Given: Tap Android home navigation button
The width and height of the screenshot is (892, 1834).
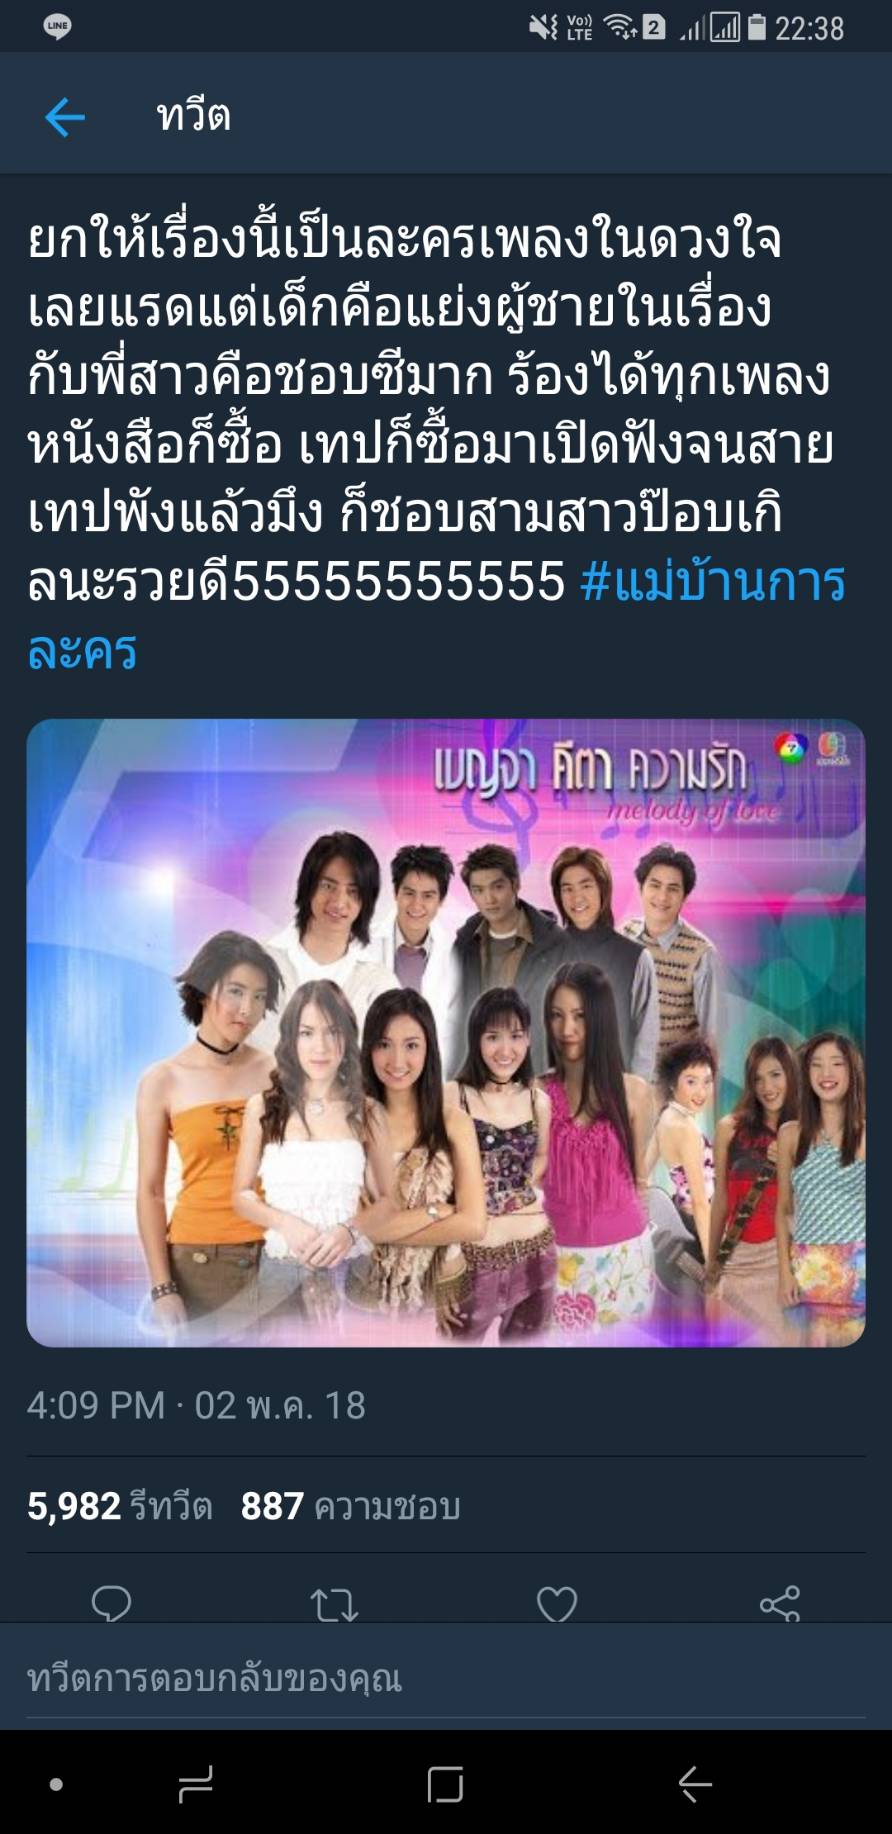Looking at the screenshot, I should [445, 1783].
